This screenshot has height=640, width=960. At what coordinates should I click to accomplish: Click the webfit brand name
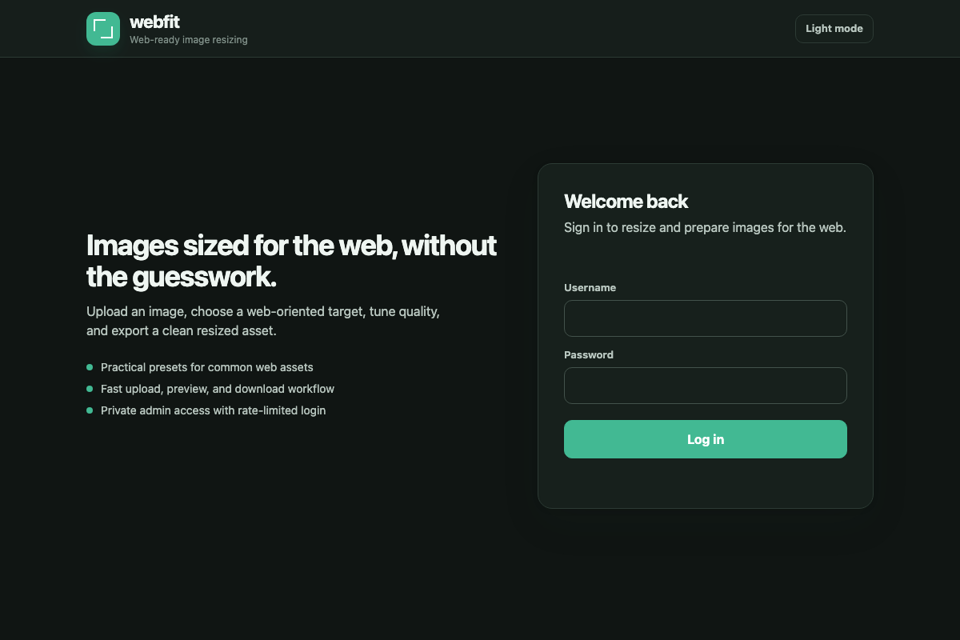pos(154,22)
